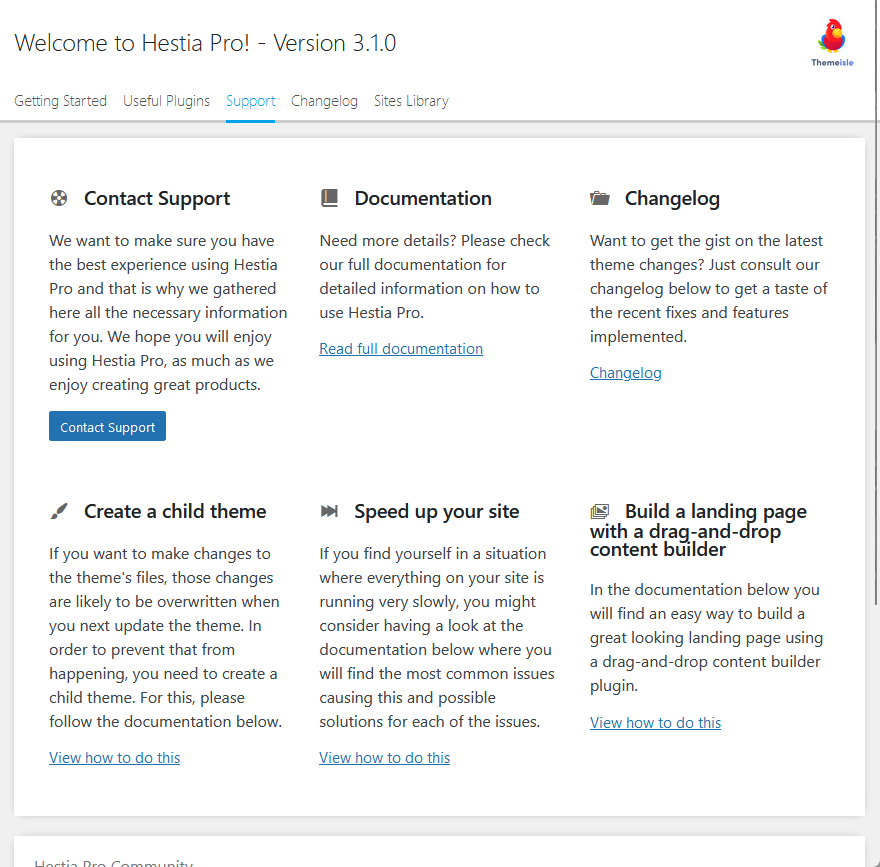Click the Documentation heading text

(x=423, y=198)
